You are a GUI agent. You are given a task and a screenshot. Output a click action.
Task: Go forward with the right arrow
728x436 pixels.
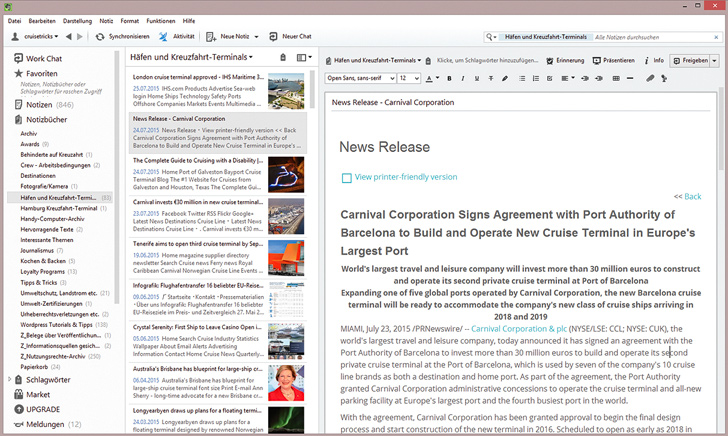(80, 36)
